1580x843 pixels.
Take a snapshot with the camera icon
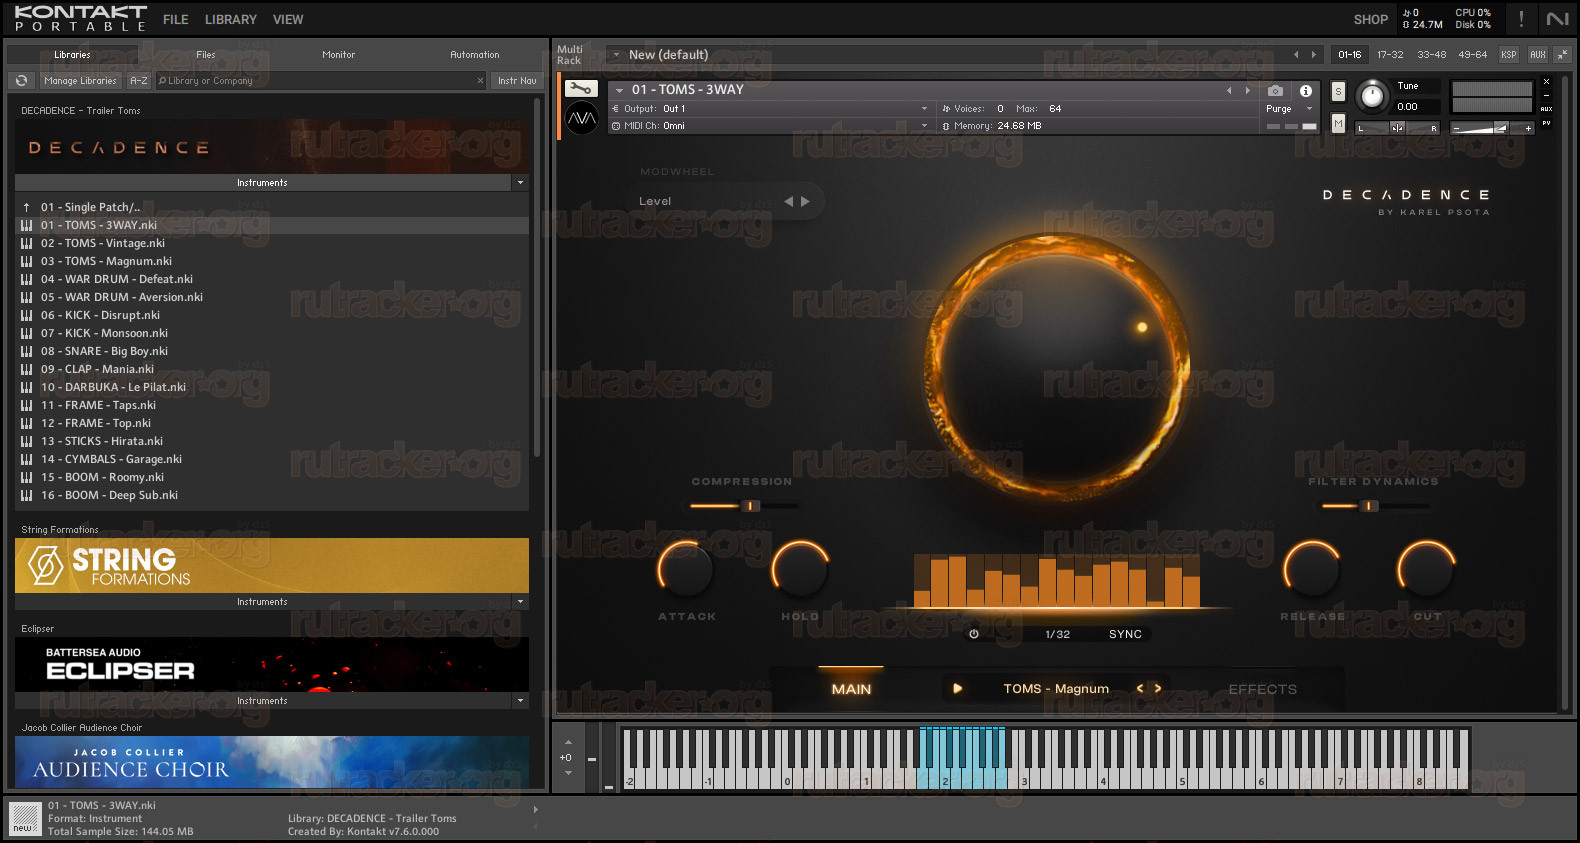pos(1275,90)
